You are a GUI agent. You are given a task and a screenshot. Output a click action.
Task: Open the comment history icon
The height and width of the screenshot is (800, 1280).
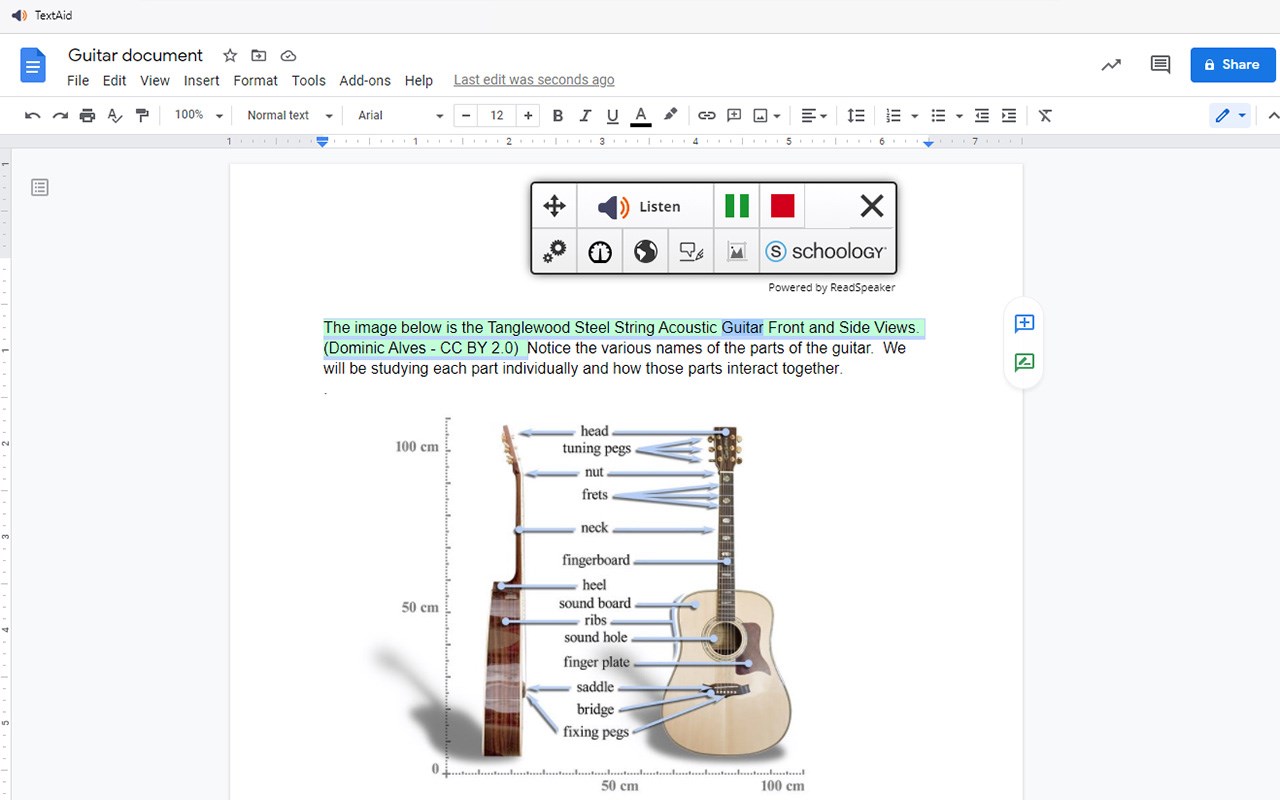click(1160, 65)
